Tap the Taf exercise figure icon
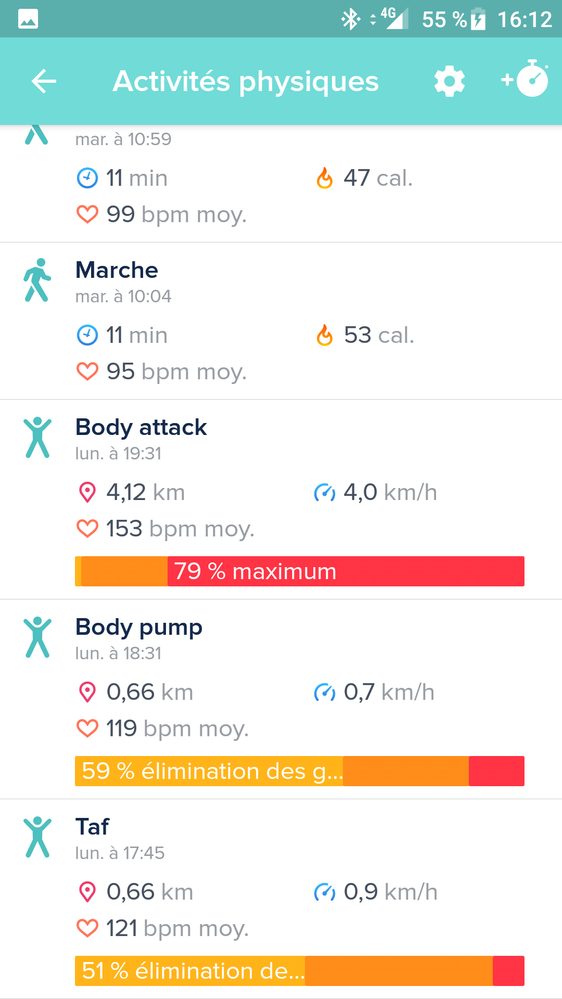This screenshot has height=999, width=562. (x=37, y=837)
